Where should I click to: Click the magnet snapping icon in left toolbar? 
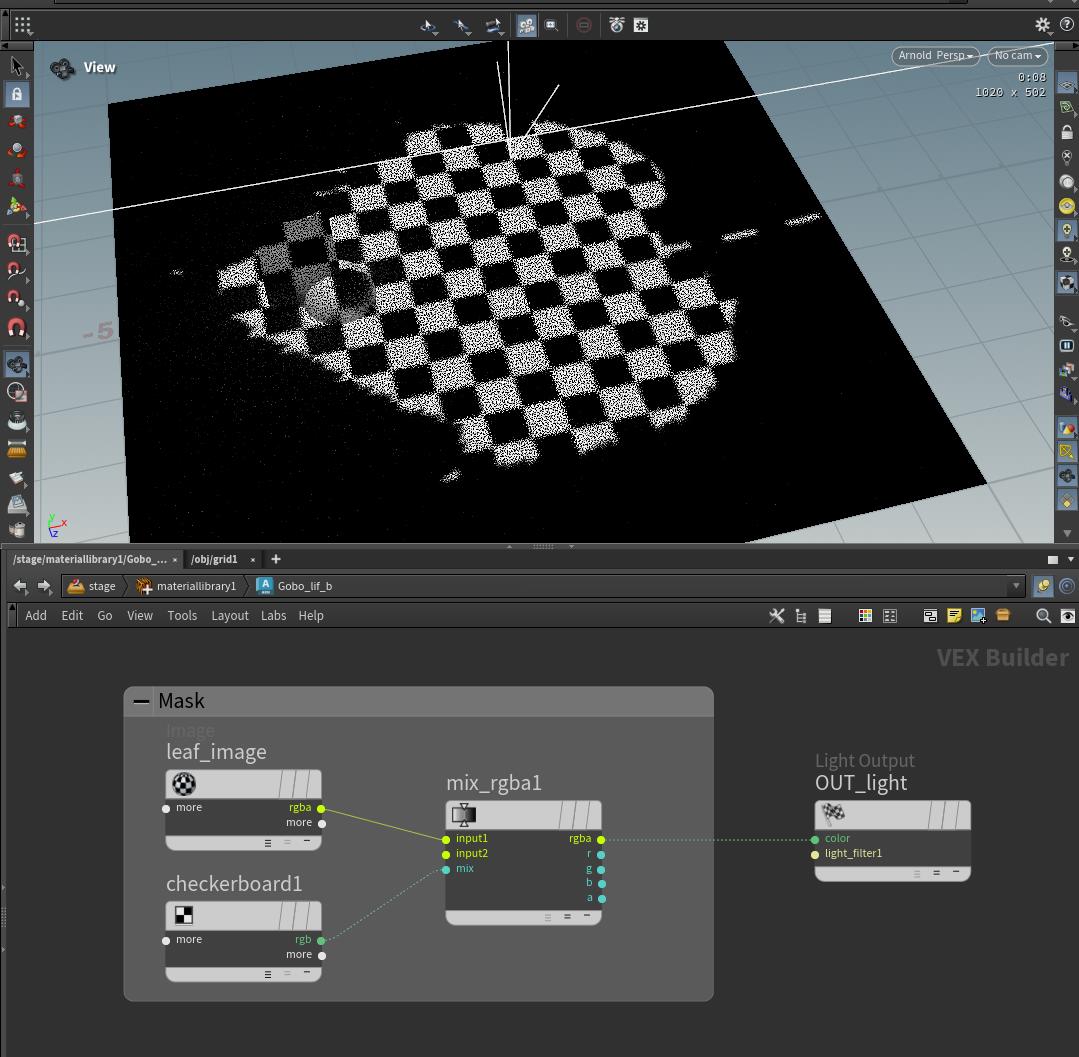[17, 328]
